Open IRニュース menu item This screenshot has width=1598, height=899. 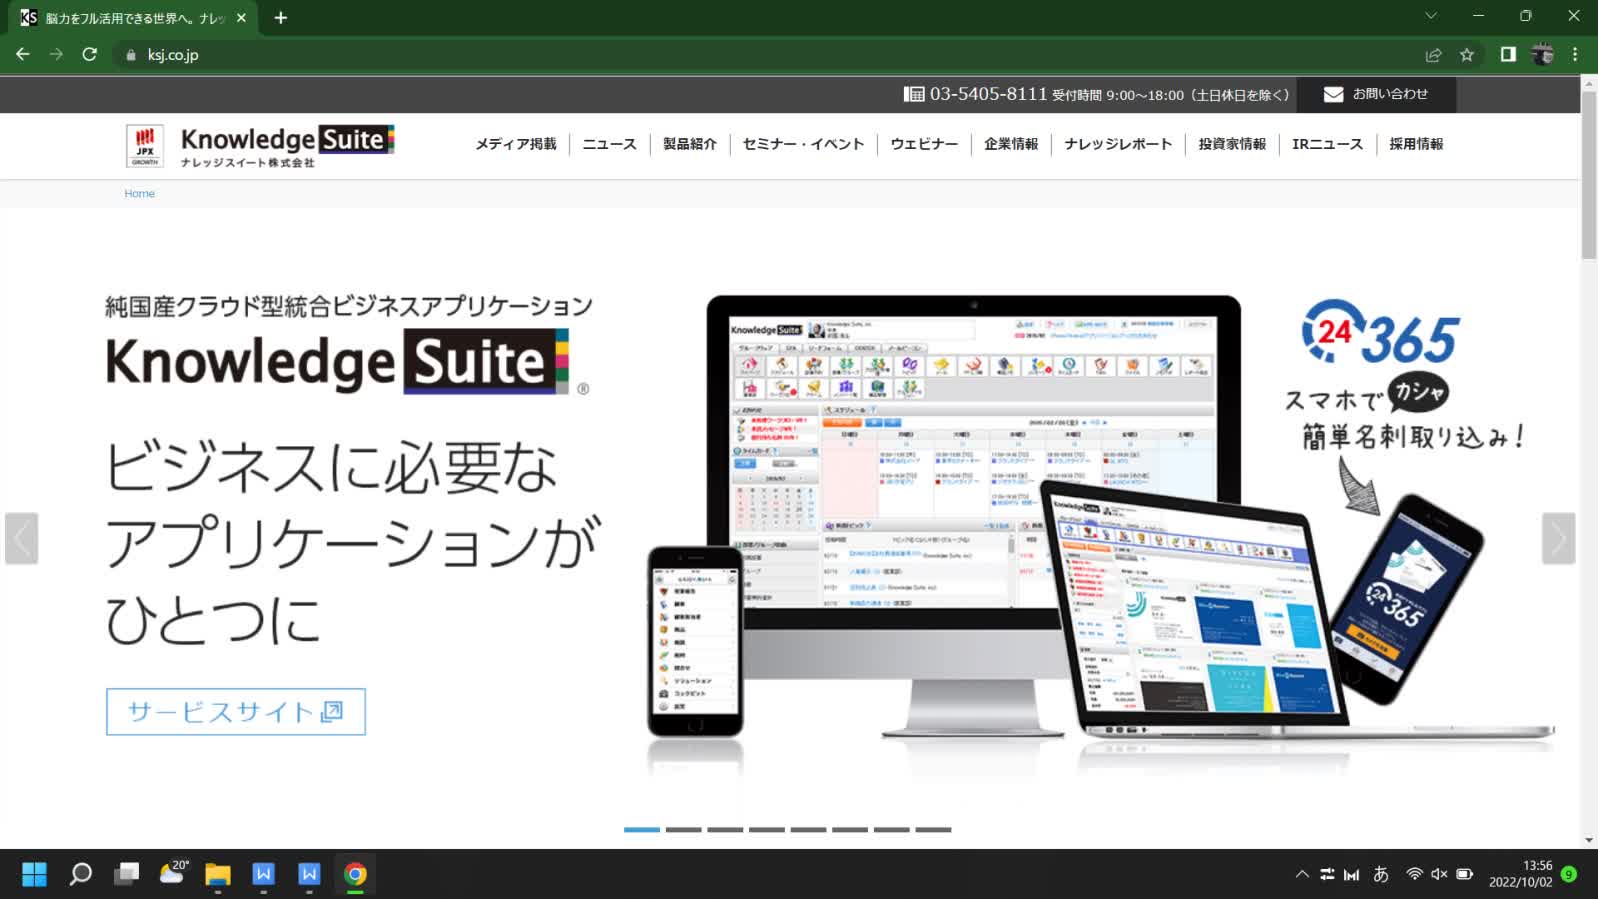[x=1327, y=144]
